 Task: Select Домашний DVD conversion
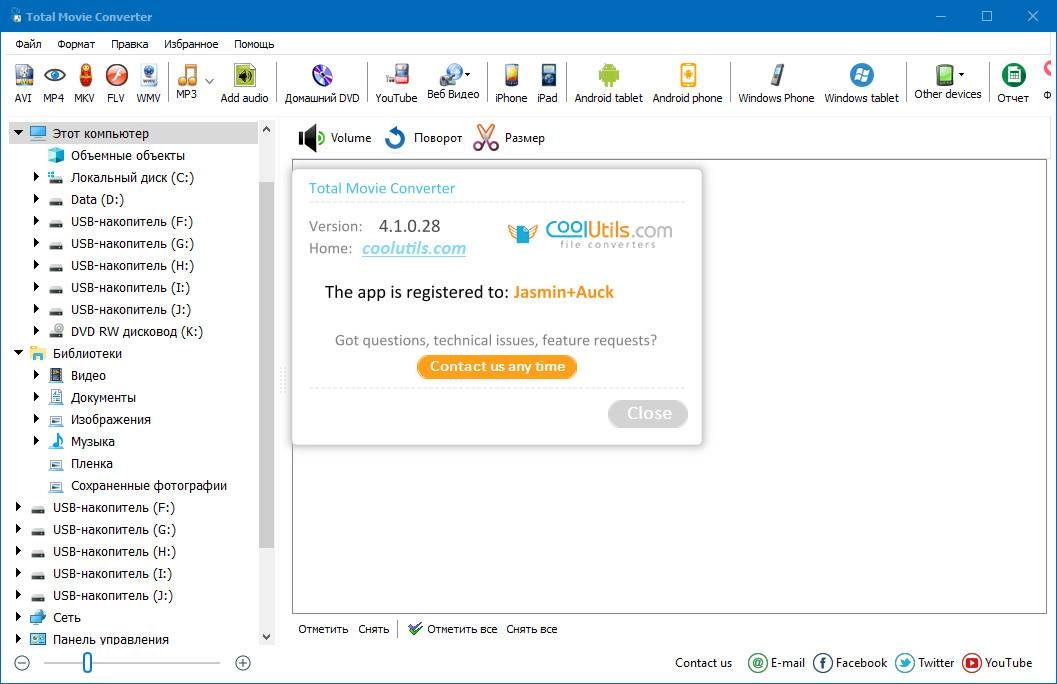click(322, 83)
